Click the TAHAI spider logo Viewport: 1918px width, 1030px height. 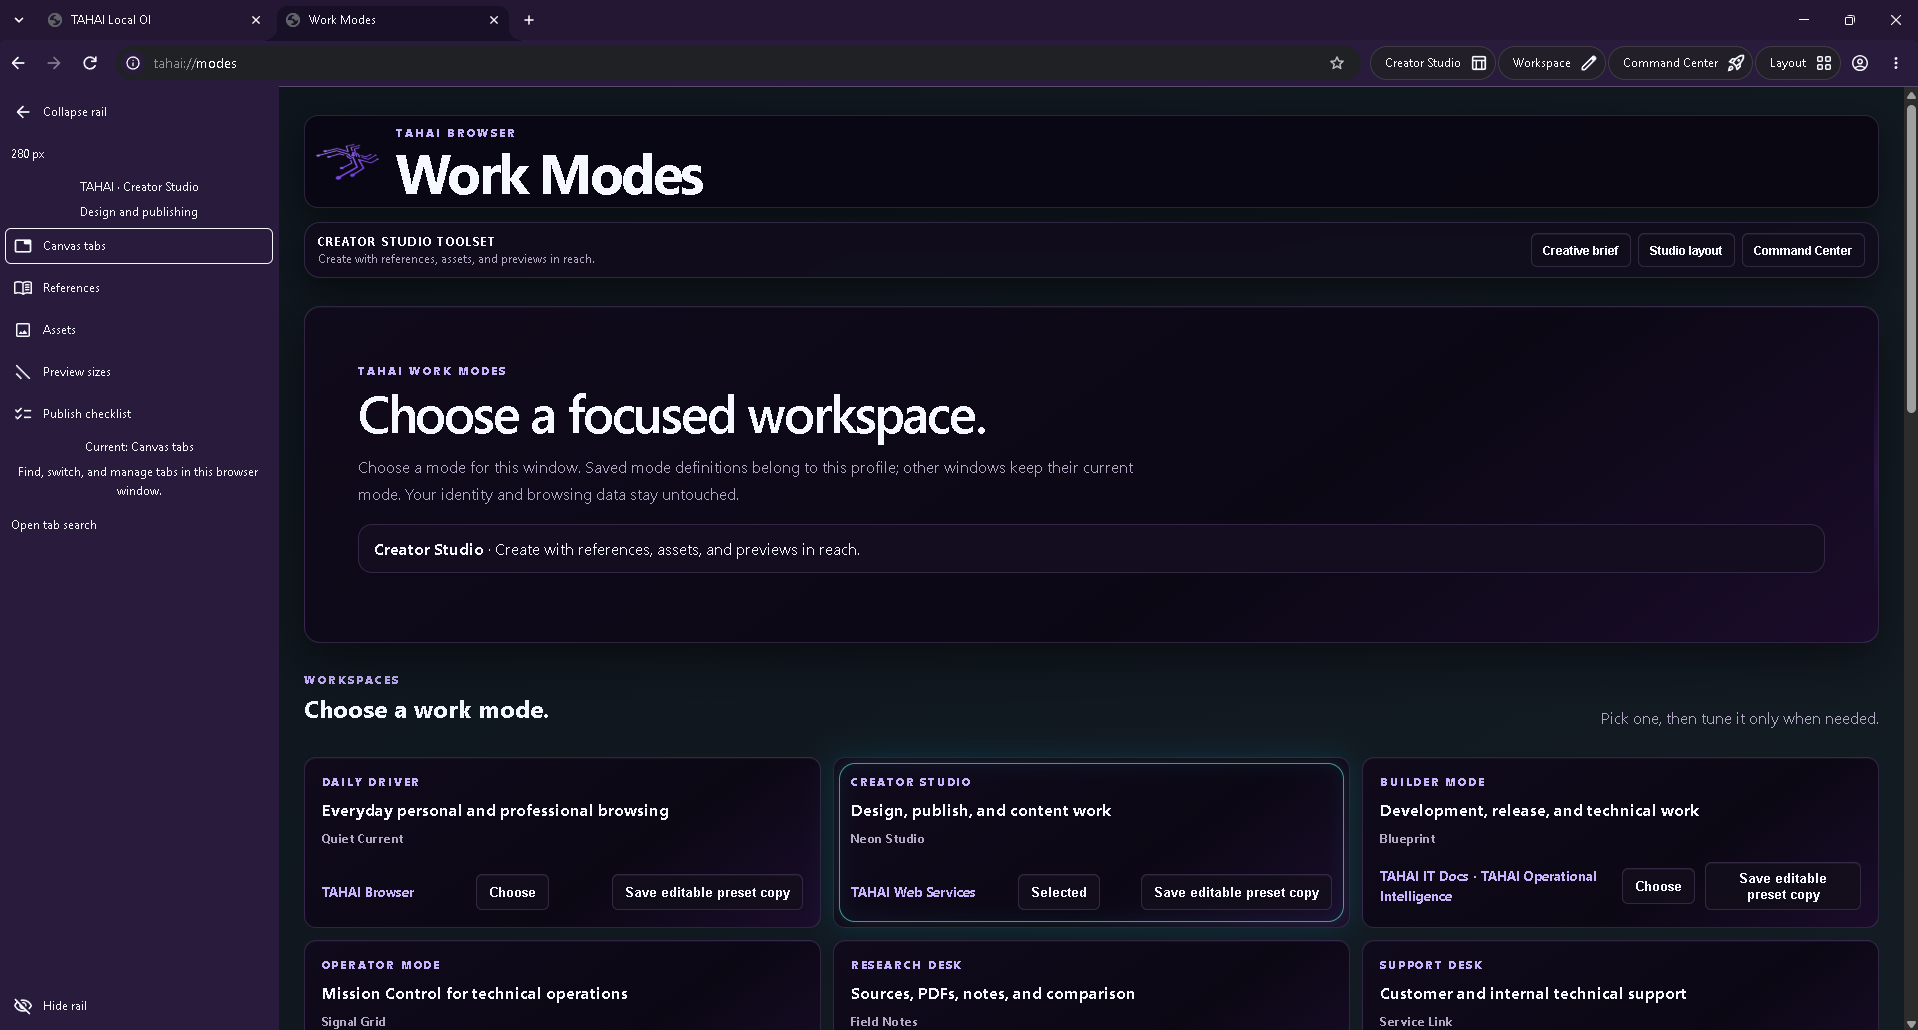pos(347,161)
